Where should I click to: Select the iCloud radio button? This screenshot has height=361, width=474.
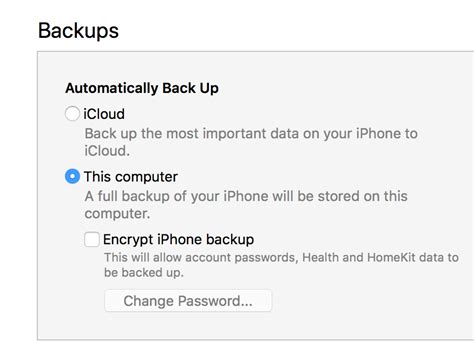click(72, 114)
